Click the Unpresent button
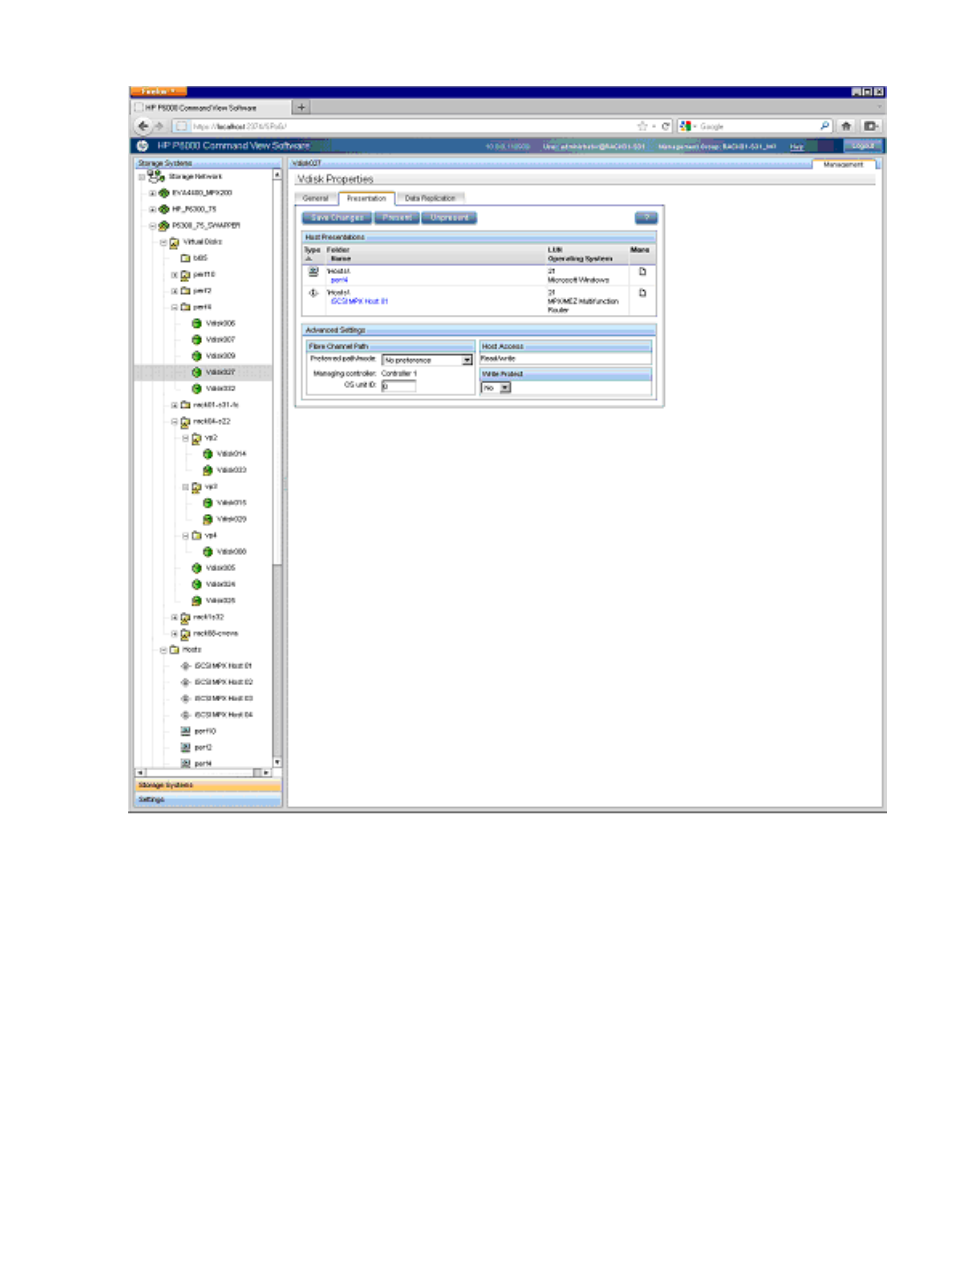The image size is (954, 1270). click(x=450, y=217)
